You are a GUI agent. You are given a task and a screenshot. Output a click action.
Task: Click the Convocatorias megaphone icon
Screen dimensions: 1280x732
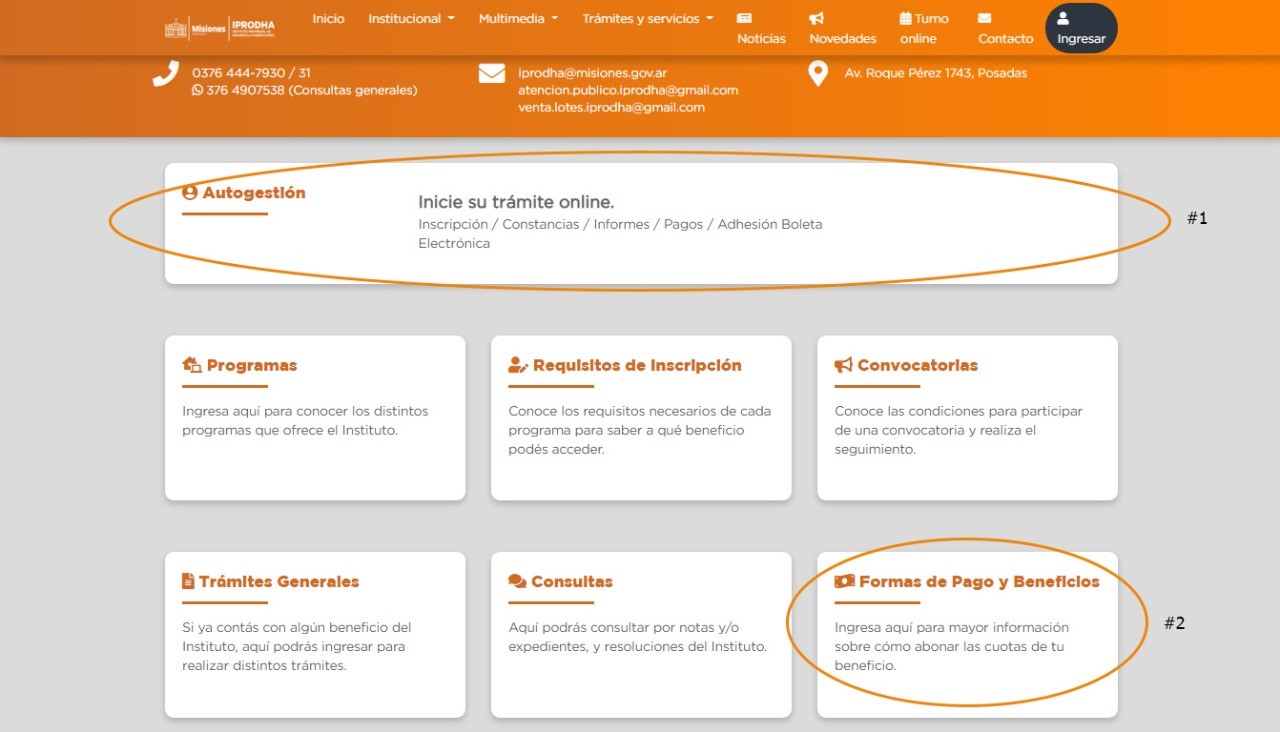tap(844, 365)
